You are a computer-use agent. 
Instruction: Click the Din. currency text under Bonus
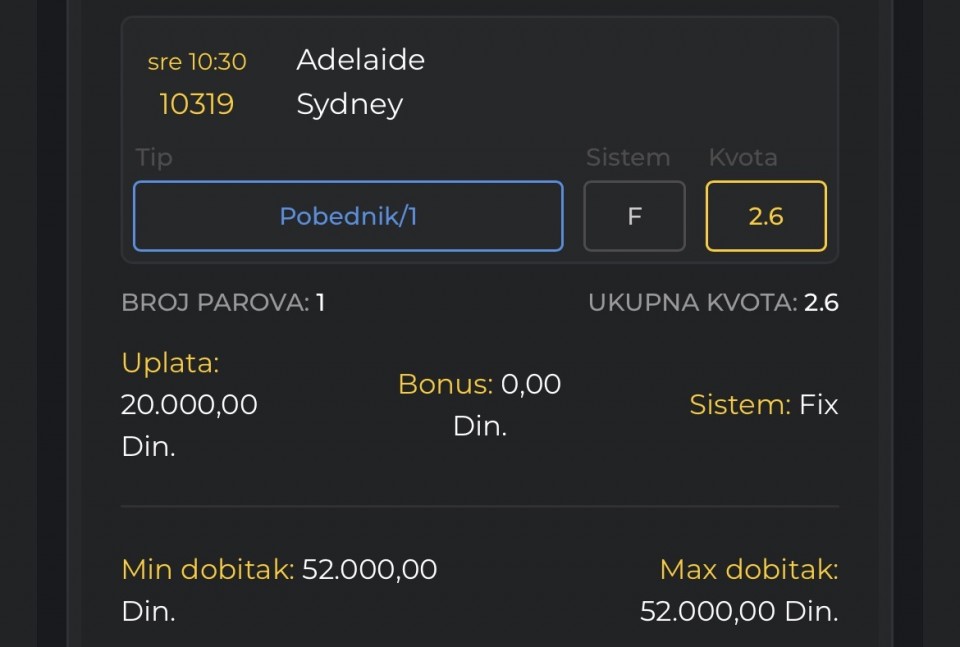coord(480,426)
